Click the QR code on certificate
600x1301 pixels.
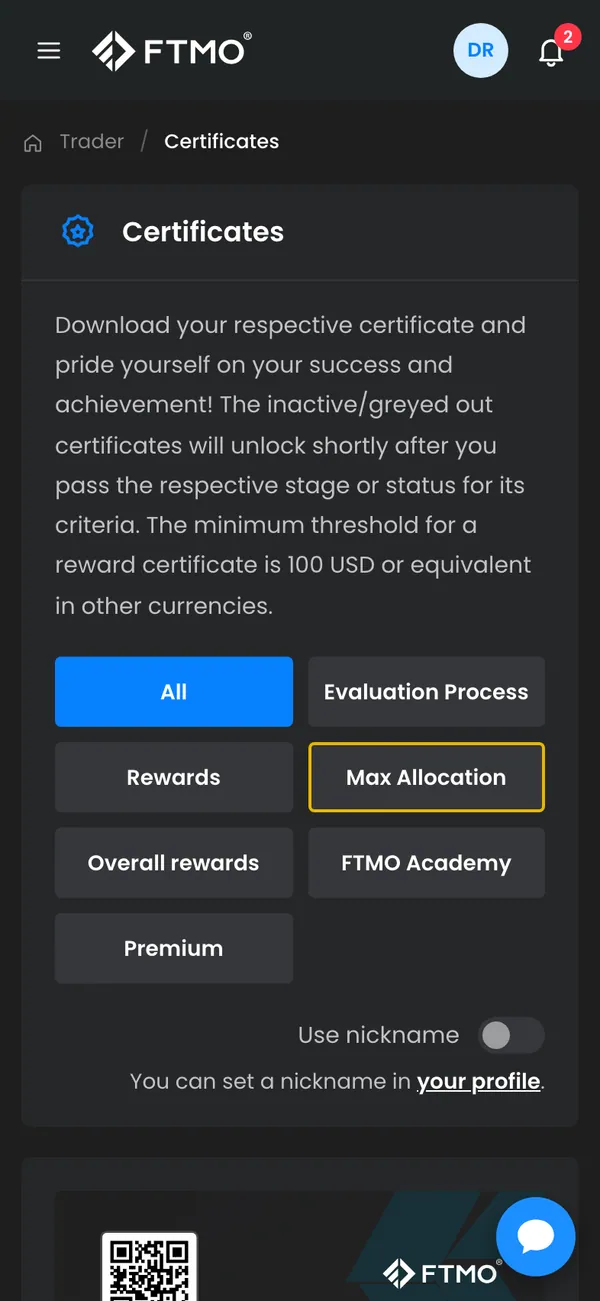149,1267
